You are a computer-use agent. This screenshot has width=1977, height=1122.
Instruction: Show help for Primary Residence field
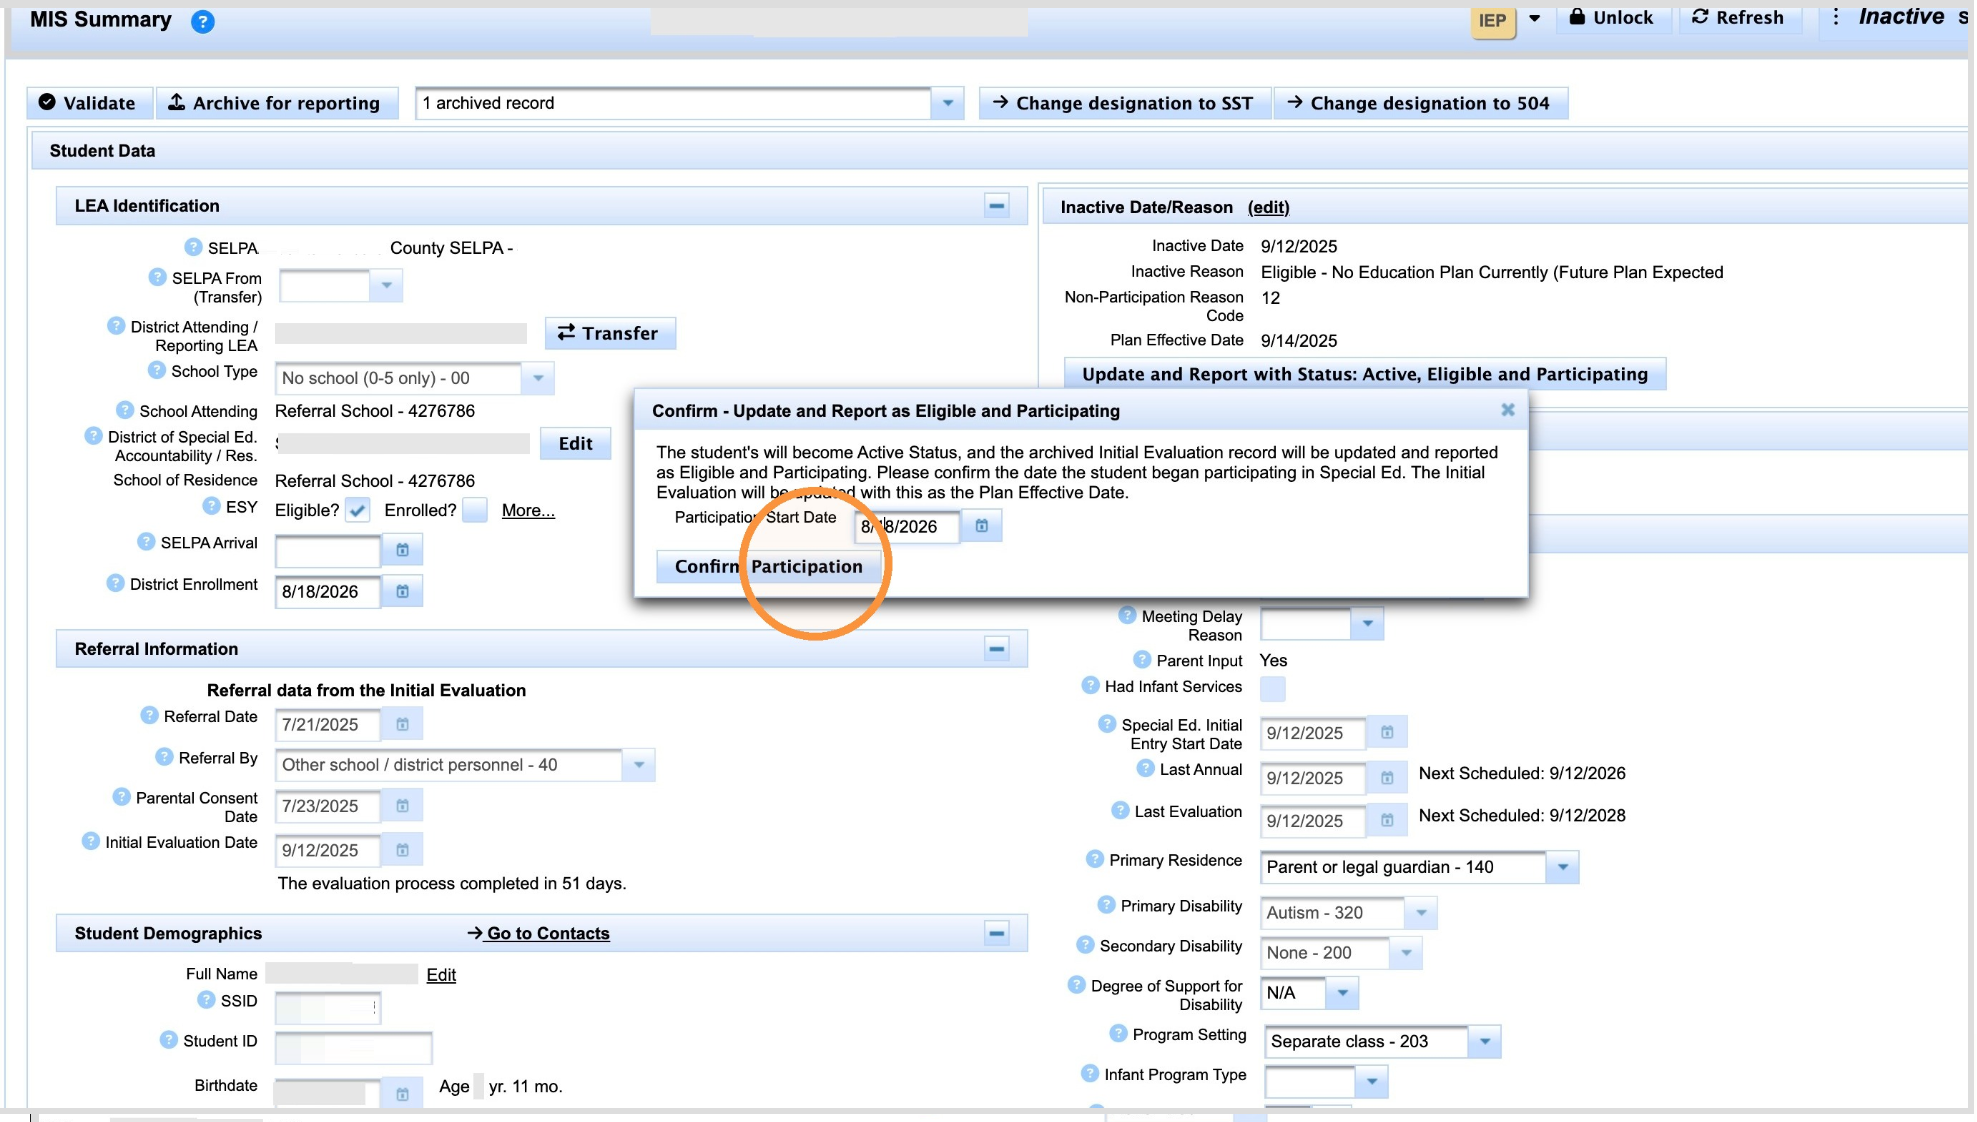1095,860
